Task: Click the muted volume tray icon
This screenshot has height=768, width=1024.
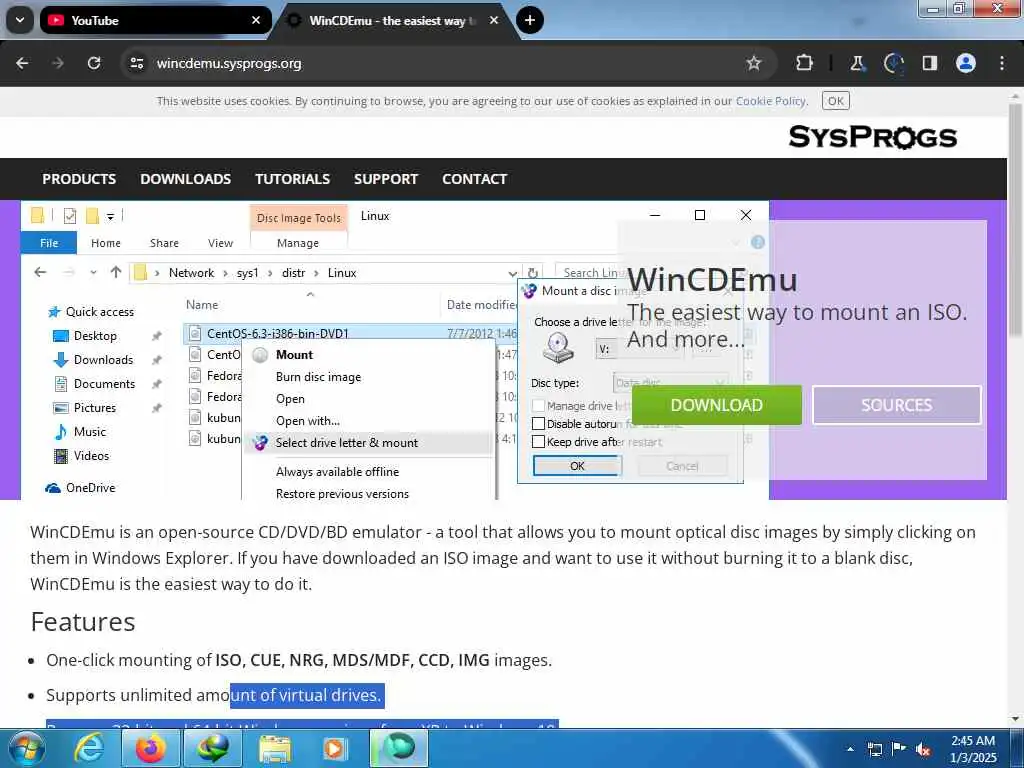Action: 923,749
